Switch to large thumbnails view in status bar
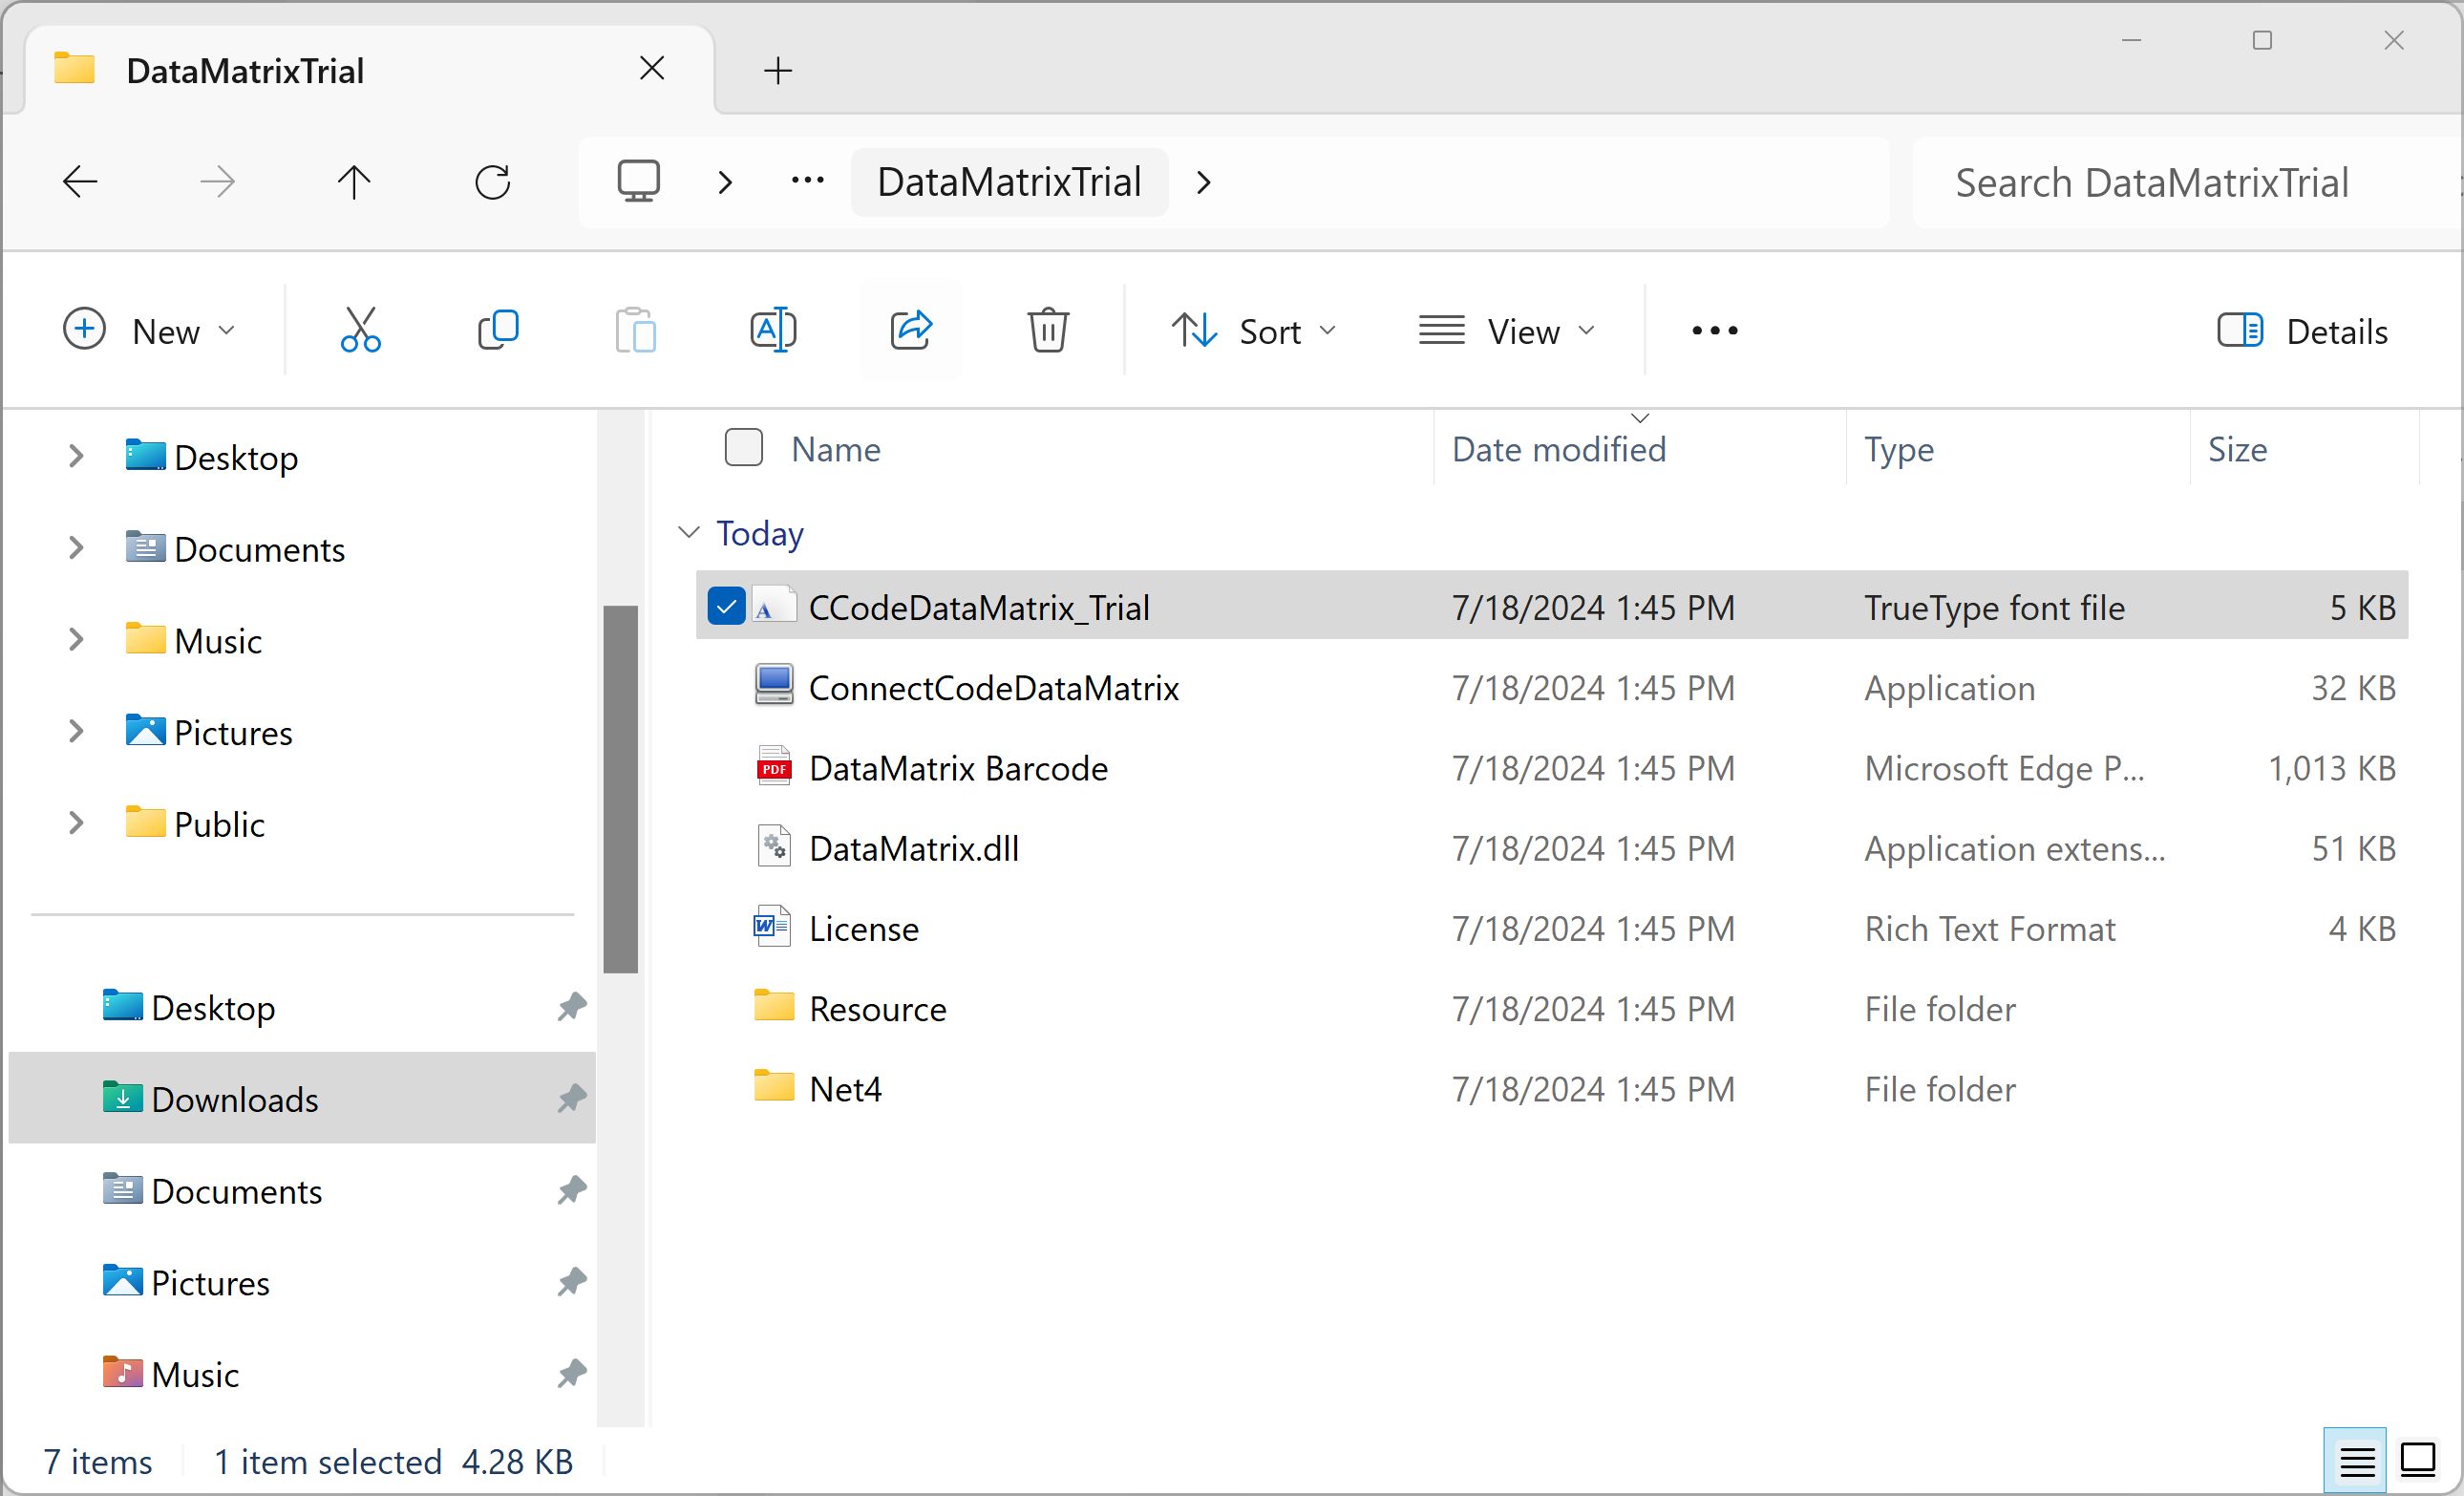Viewport: 2464px width, 1496px height. point(2418,1461)
